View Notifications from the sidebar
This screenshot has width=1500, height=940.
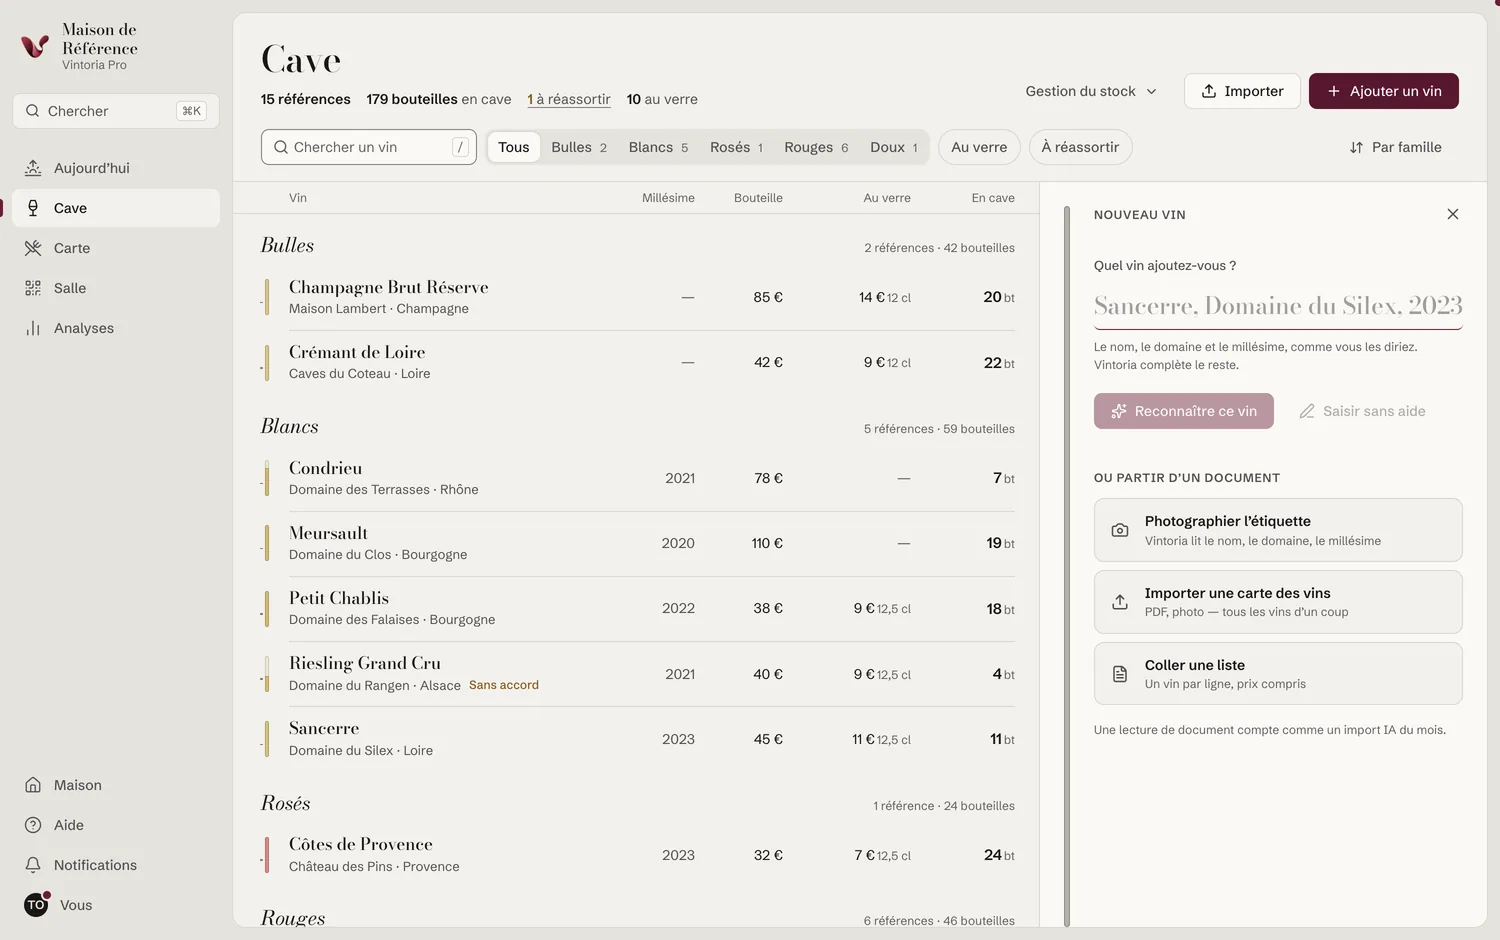116,865
